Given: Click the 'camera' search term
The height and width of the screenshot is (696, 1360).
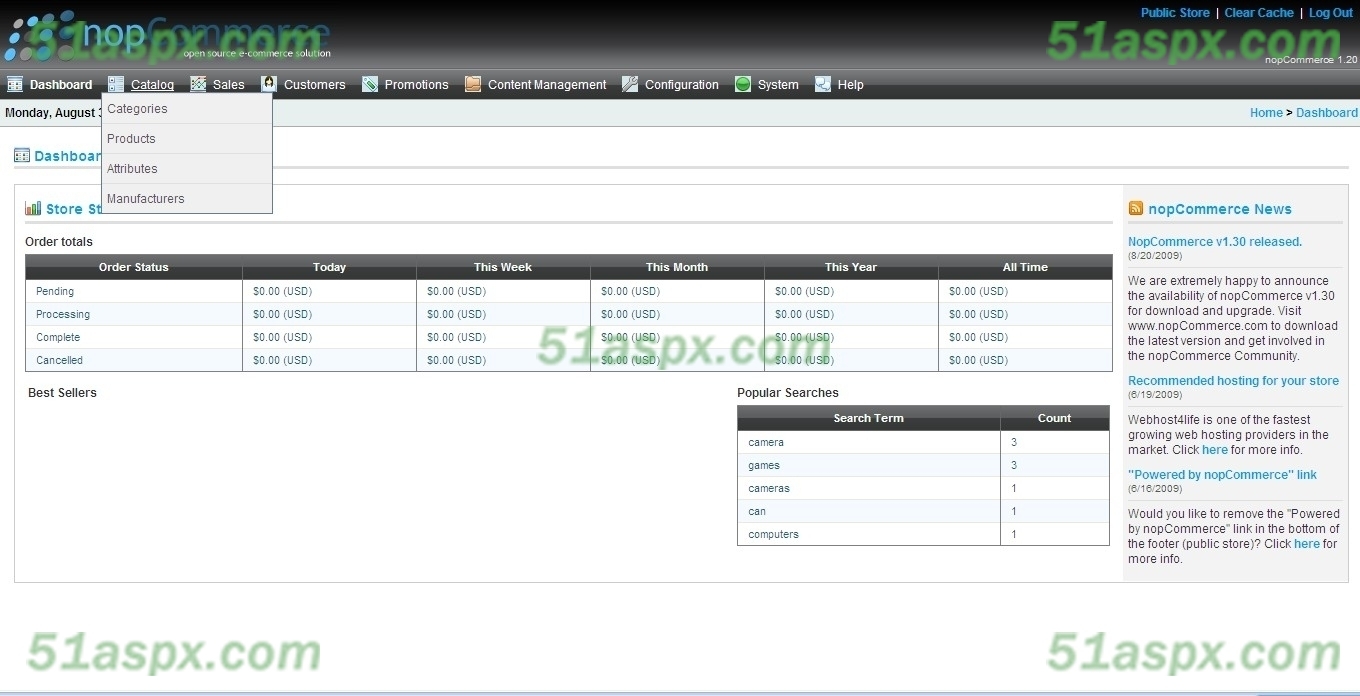Looking at the screenshot, I should click(766, 443).
